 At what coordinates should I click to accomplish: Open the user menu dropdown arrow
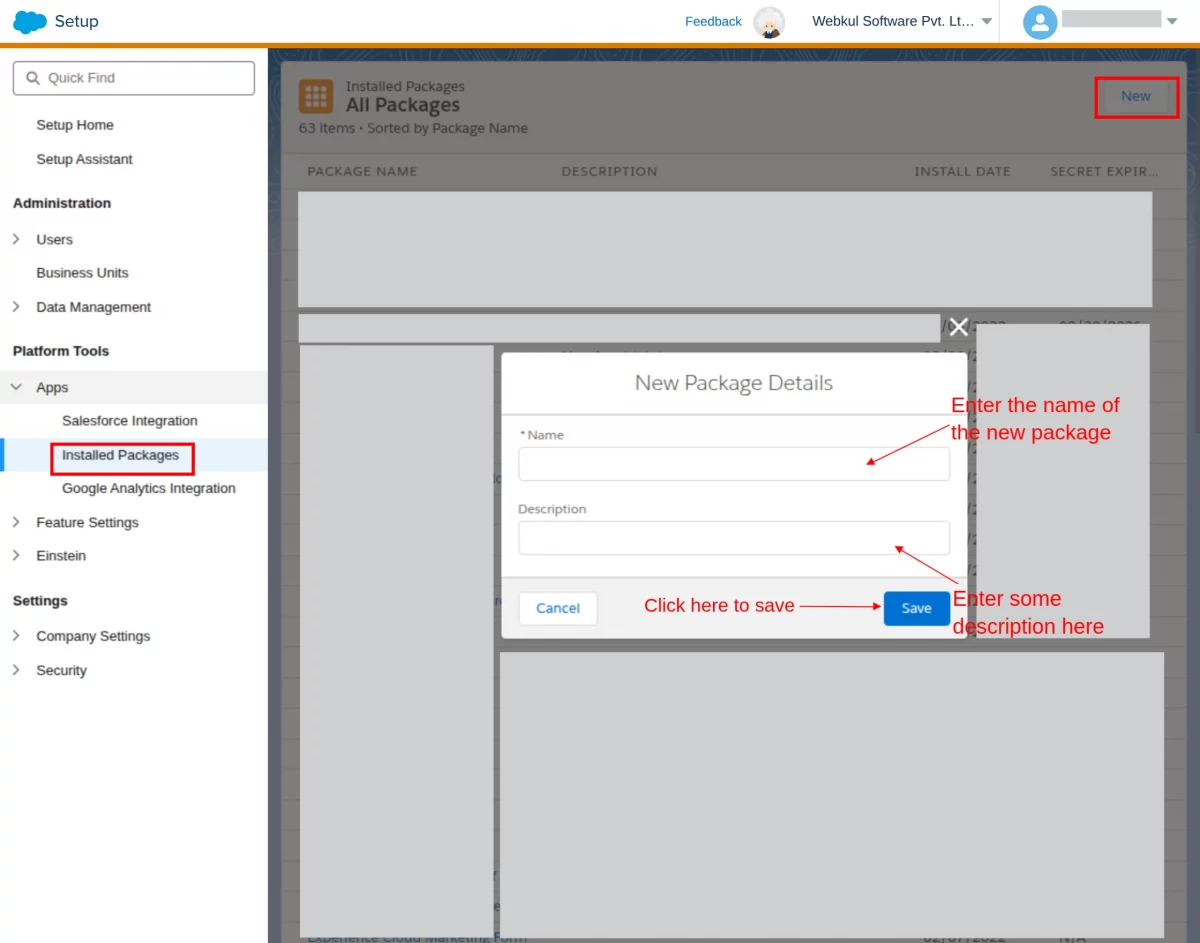[1172, 22]
